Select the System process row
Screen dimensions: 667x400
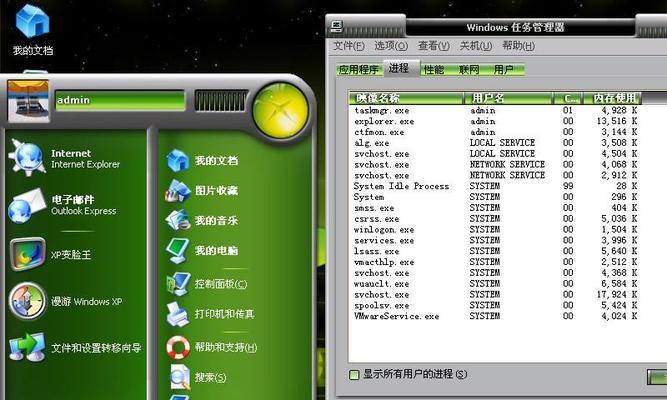[496, 197]
